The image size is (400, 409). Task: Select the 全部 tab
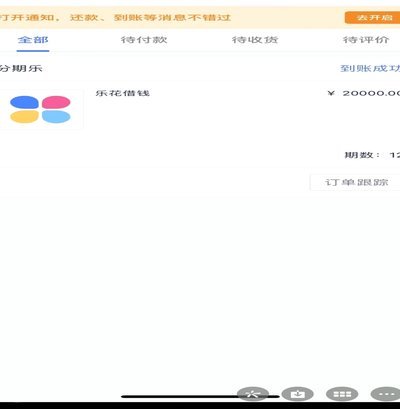click(33, 40)
